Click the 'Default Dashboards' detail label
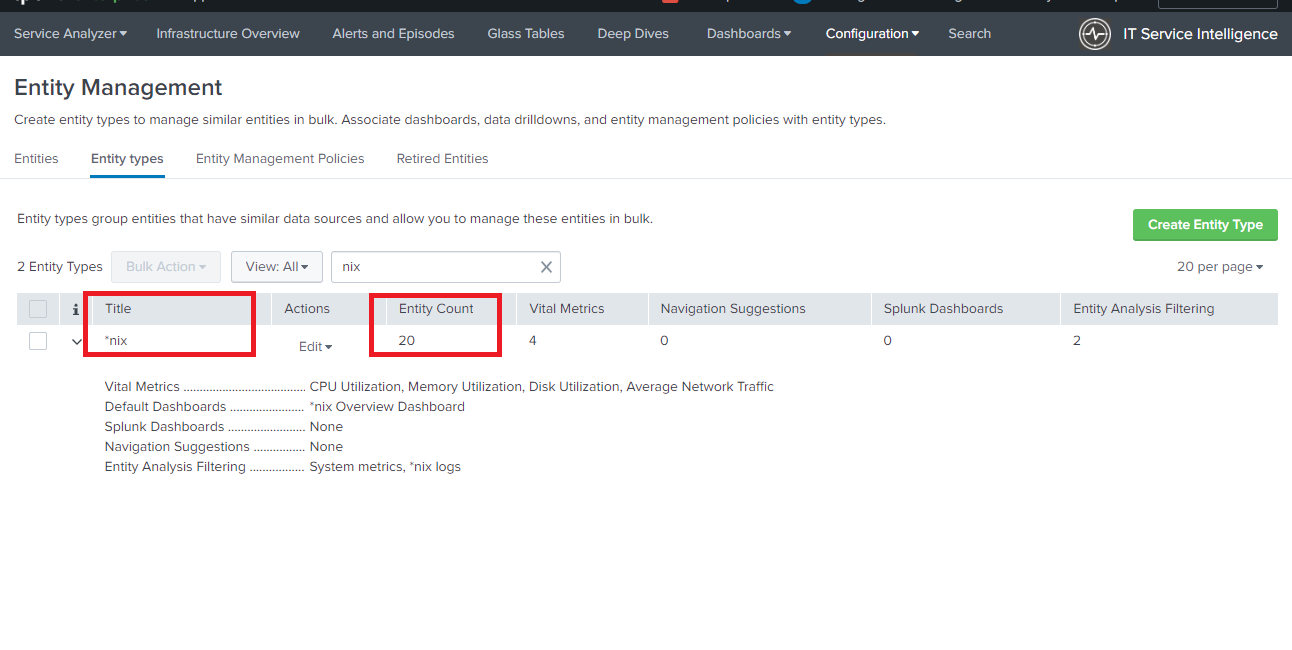This screenshot has height=650, width=1292. coord(166,407)
